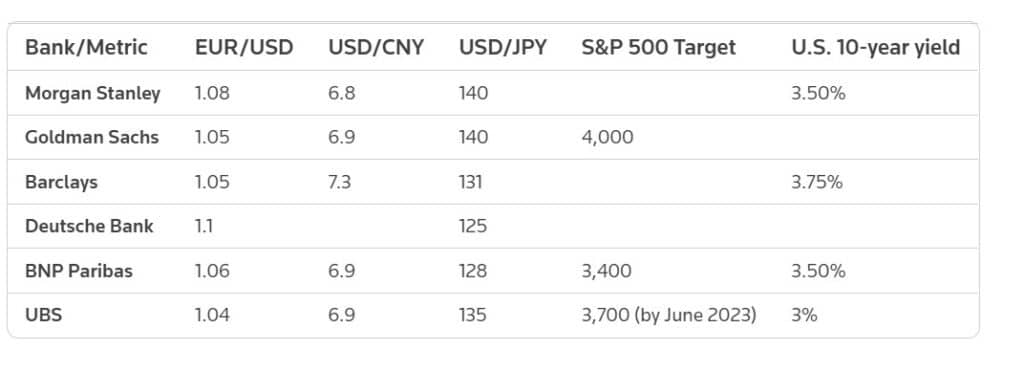1024x371 pixels.
Task: Click Goldman Sachs S&P target 4,000
Action: point(607,137)
